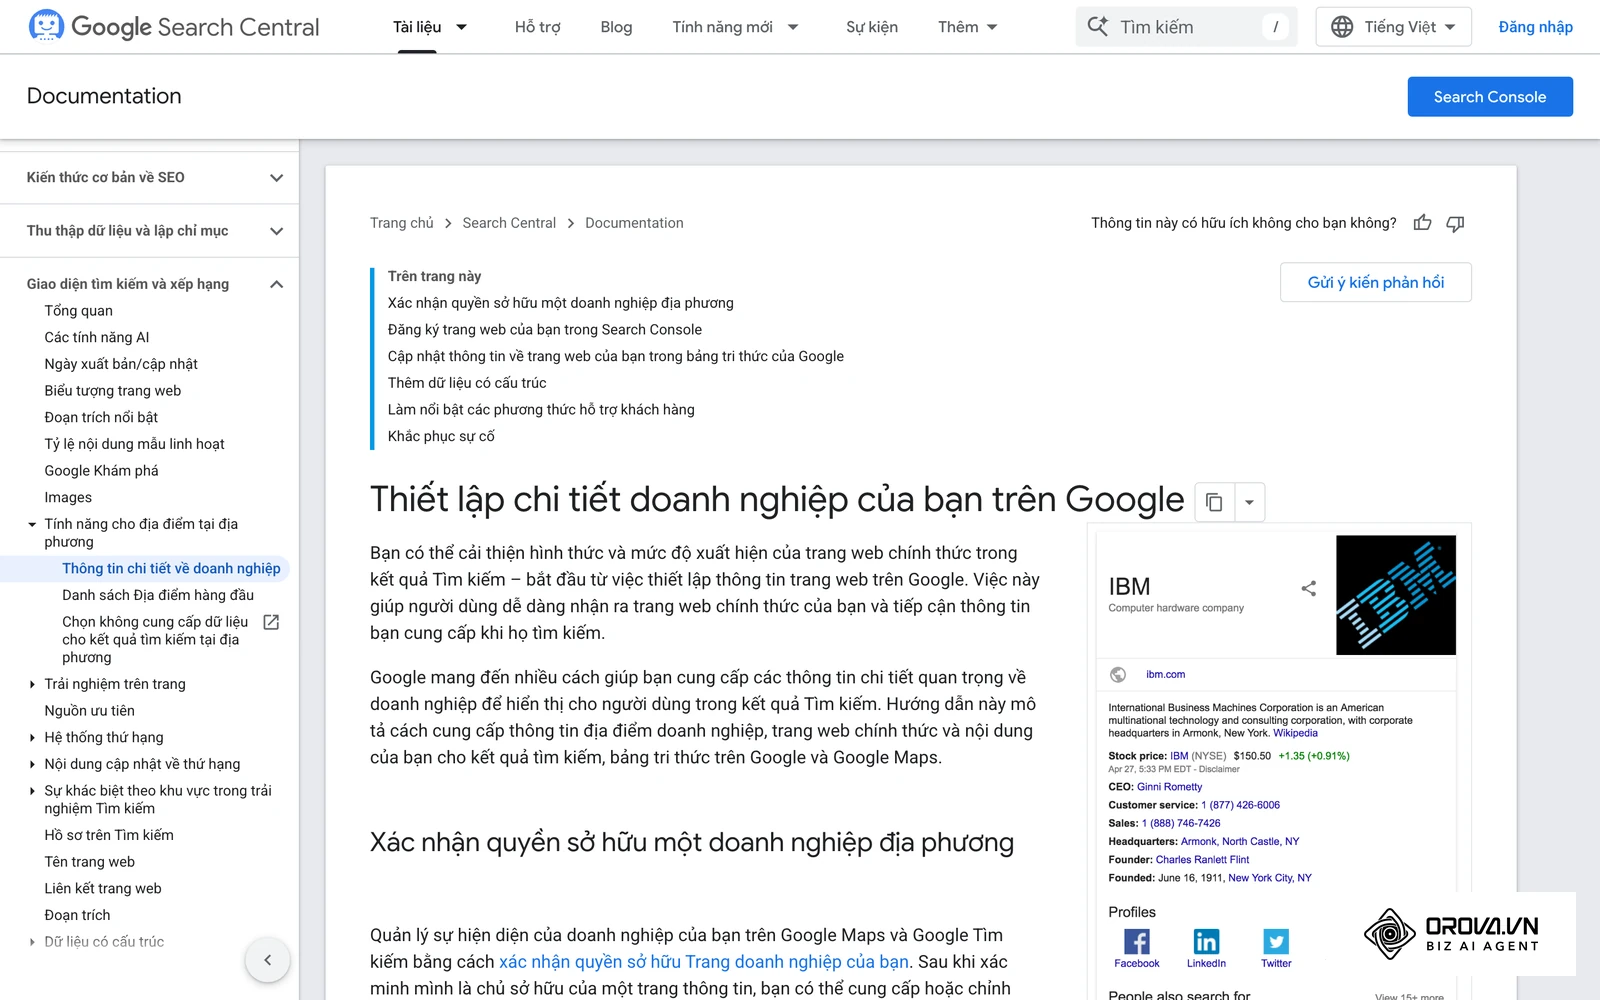Give thumbs down feedback
The image size is (1600, 1000).
pos(1455,223)
